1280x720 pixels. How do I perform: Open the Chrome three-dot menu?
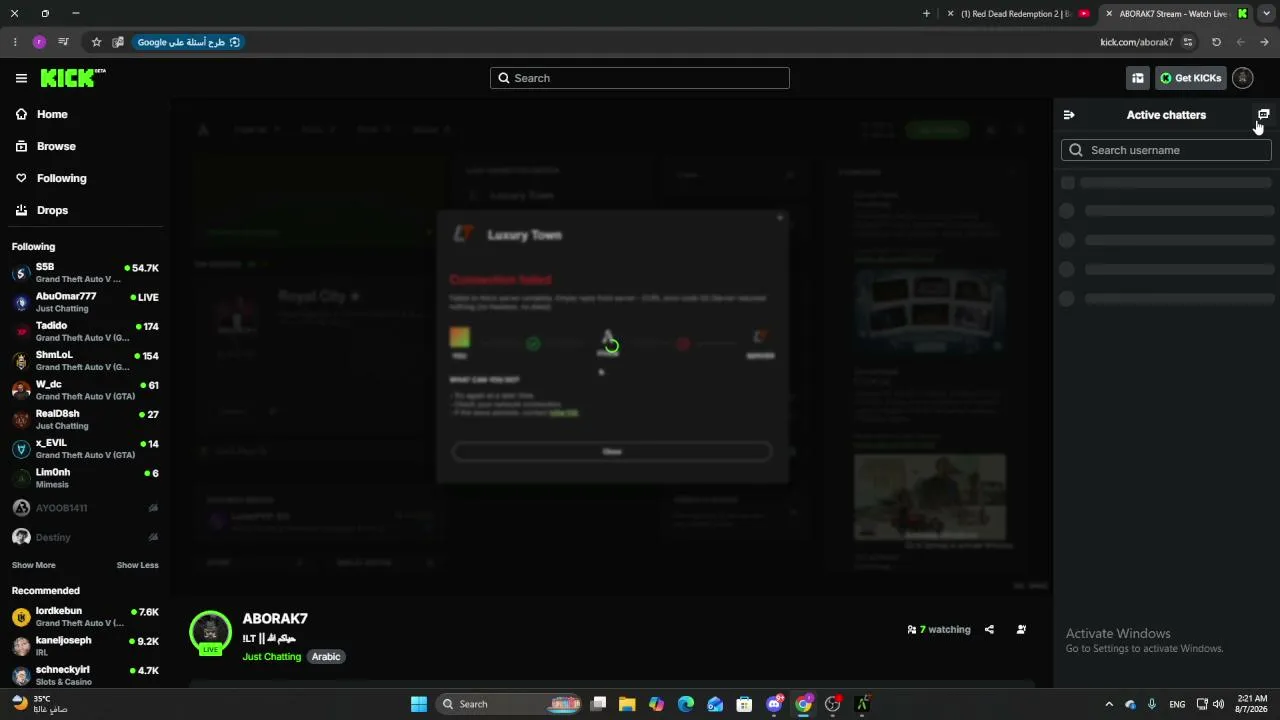click(x=14, y=42)
